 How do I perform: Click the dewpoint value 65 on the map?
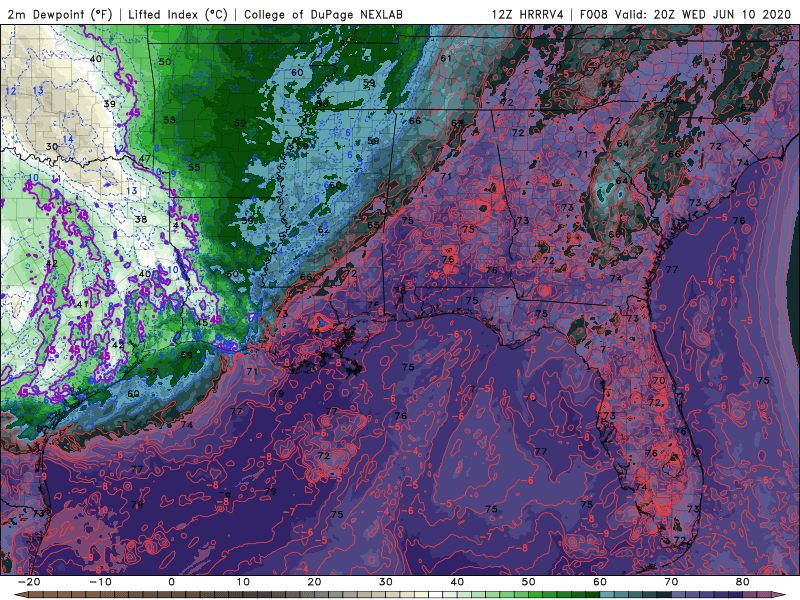pyautogui.click(x=373, y=225)
